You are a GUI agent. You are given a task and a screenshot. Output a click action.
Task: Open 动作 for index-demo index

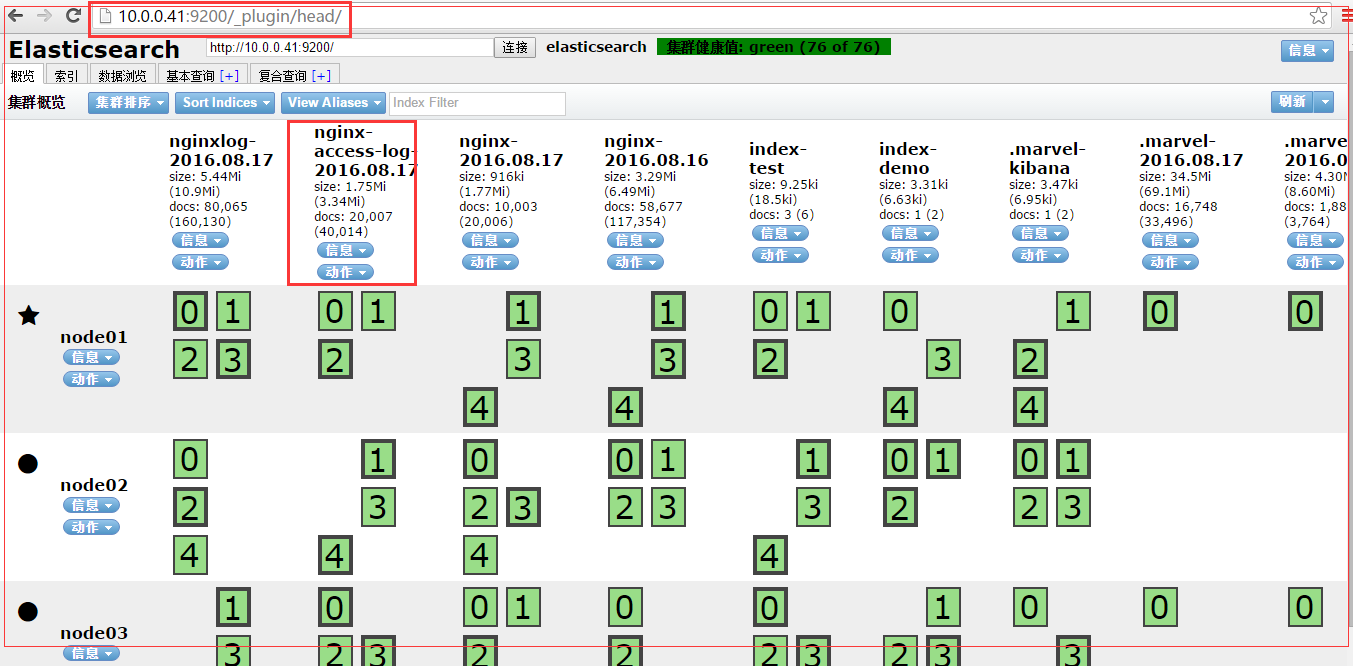[910, 255]
